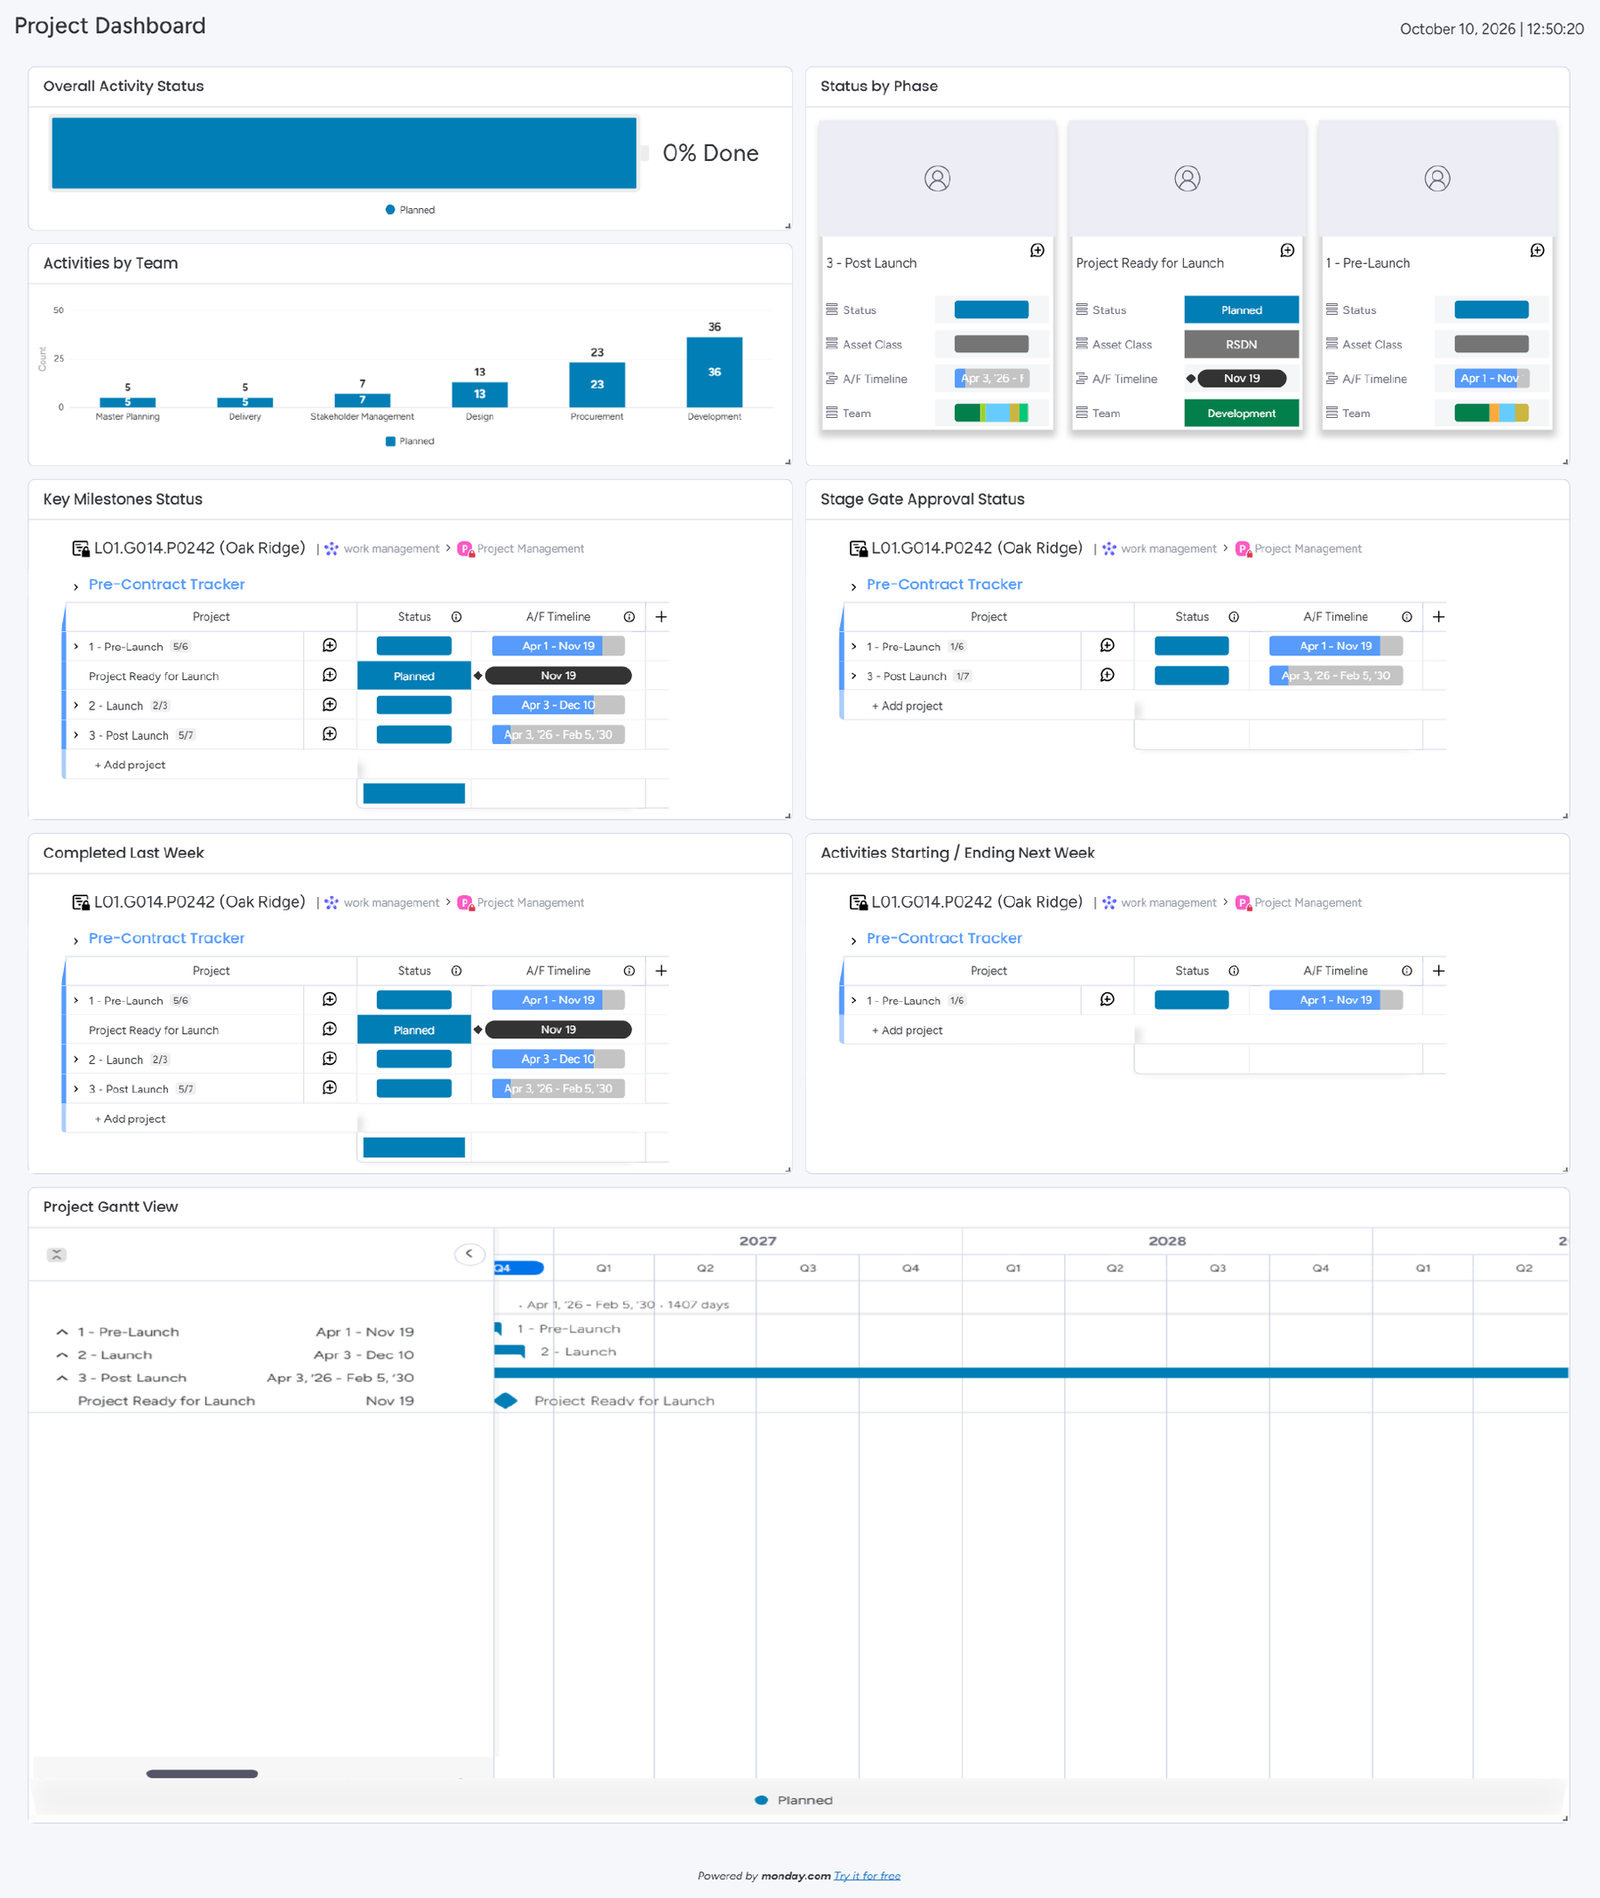Click add column plus in Completed Last Week

(x=661, y=971)
